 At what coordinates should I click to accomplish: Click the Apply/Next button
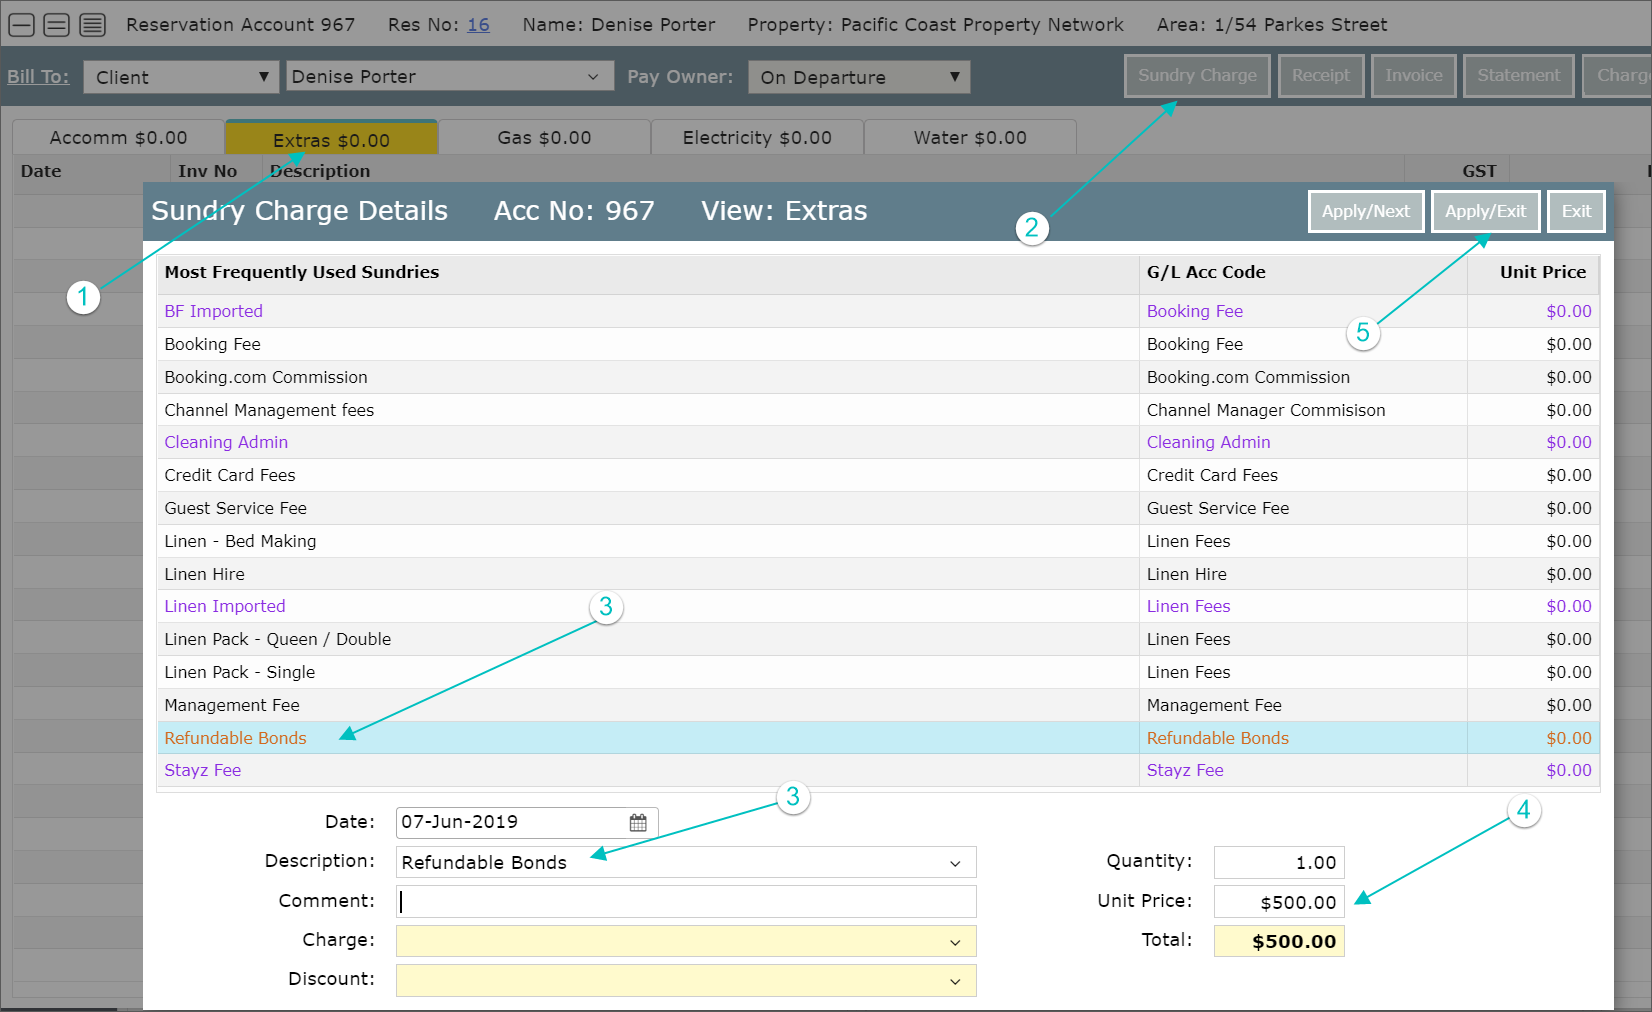pyautogui.click(x=1365, y=212)
